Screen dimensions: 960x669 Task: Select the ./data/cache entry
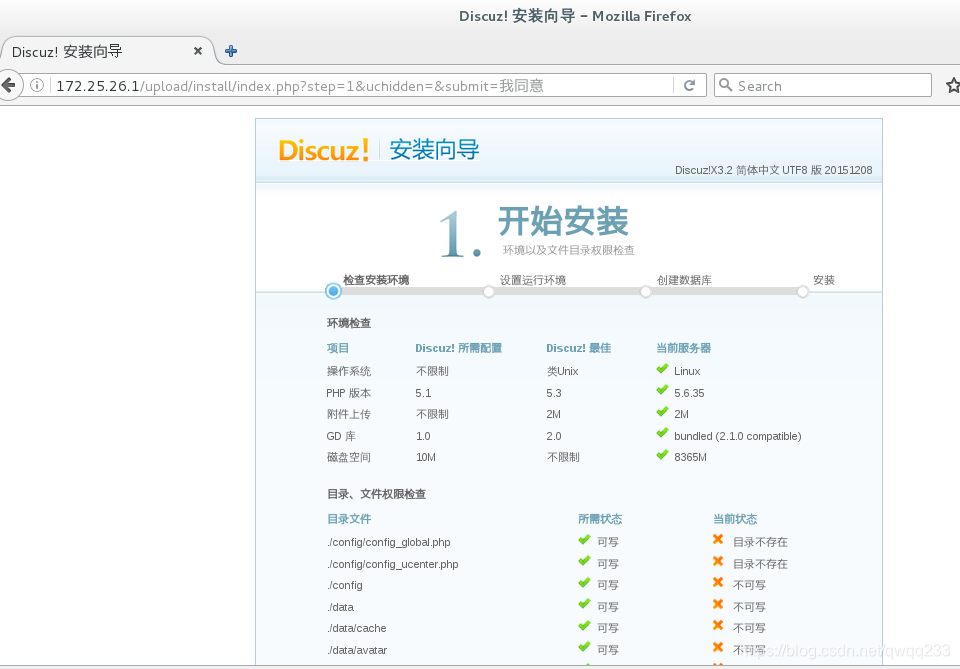[x=356, y=628]
